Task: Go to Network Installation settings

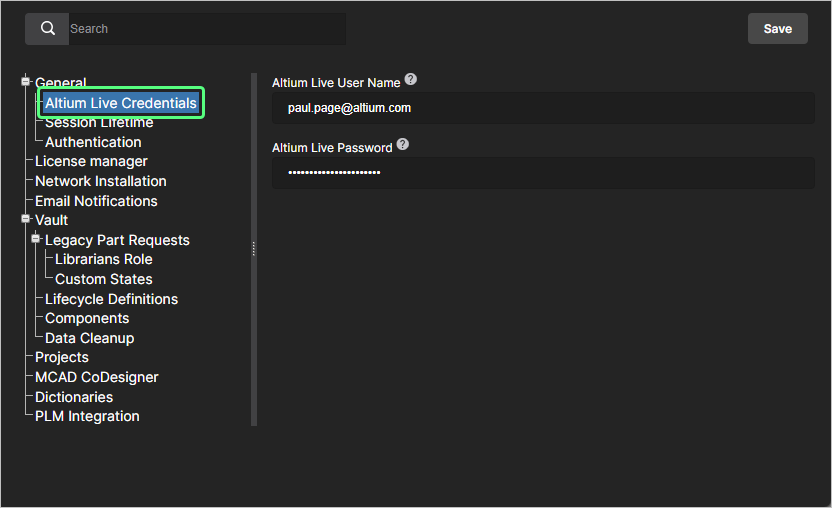Action: (100, 181)
